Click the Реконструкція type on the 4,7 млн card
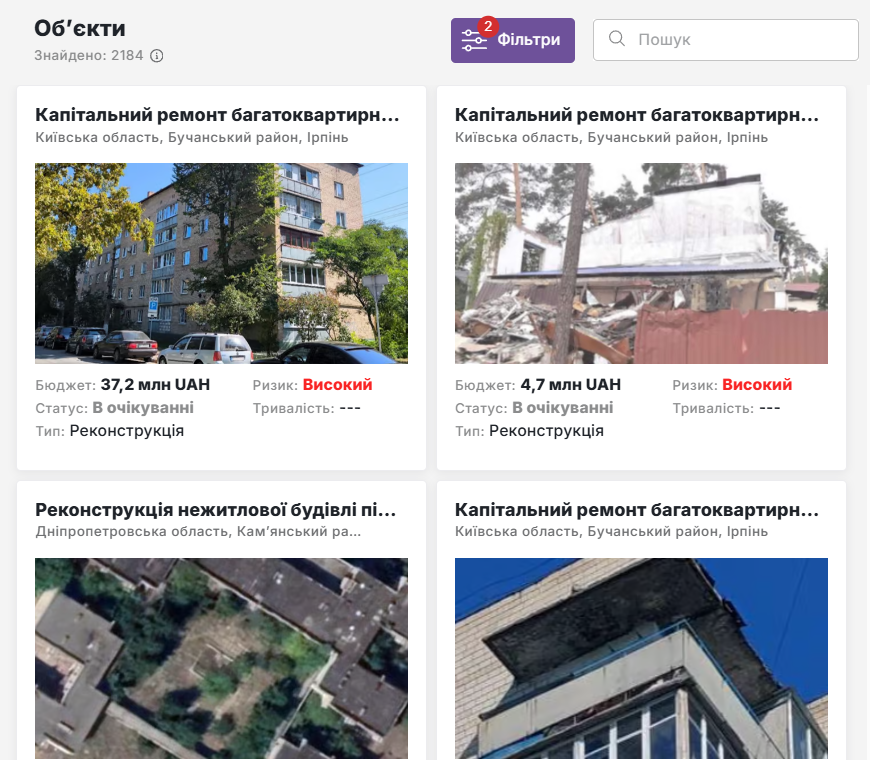The width and height of the screenshot is (870, 760). 546,431
